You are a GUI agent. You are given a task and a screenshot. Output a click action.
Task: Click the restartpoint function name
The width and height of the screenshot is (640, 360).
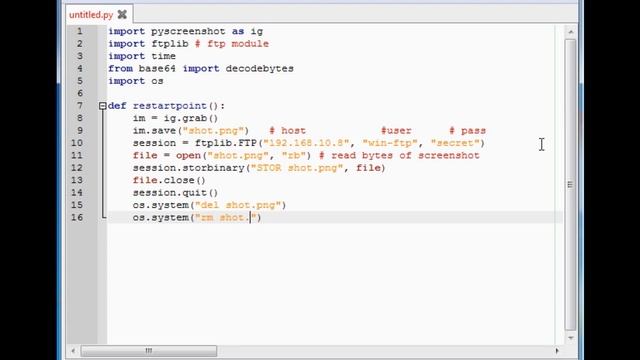pos(170,106)
